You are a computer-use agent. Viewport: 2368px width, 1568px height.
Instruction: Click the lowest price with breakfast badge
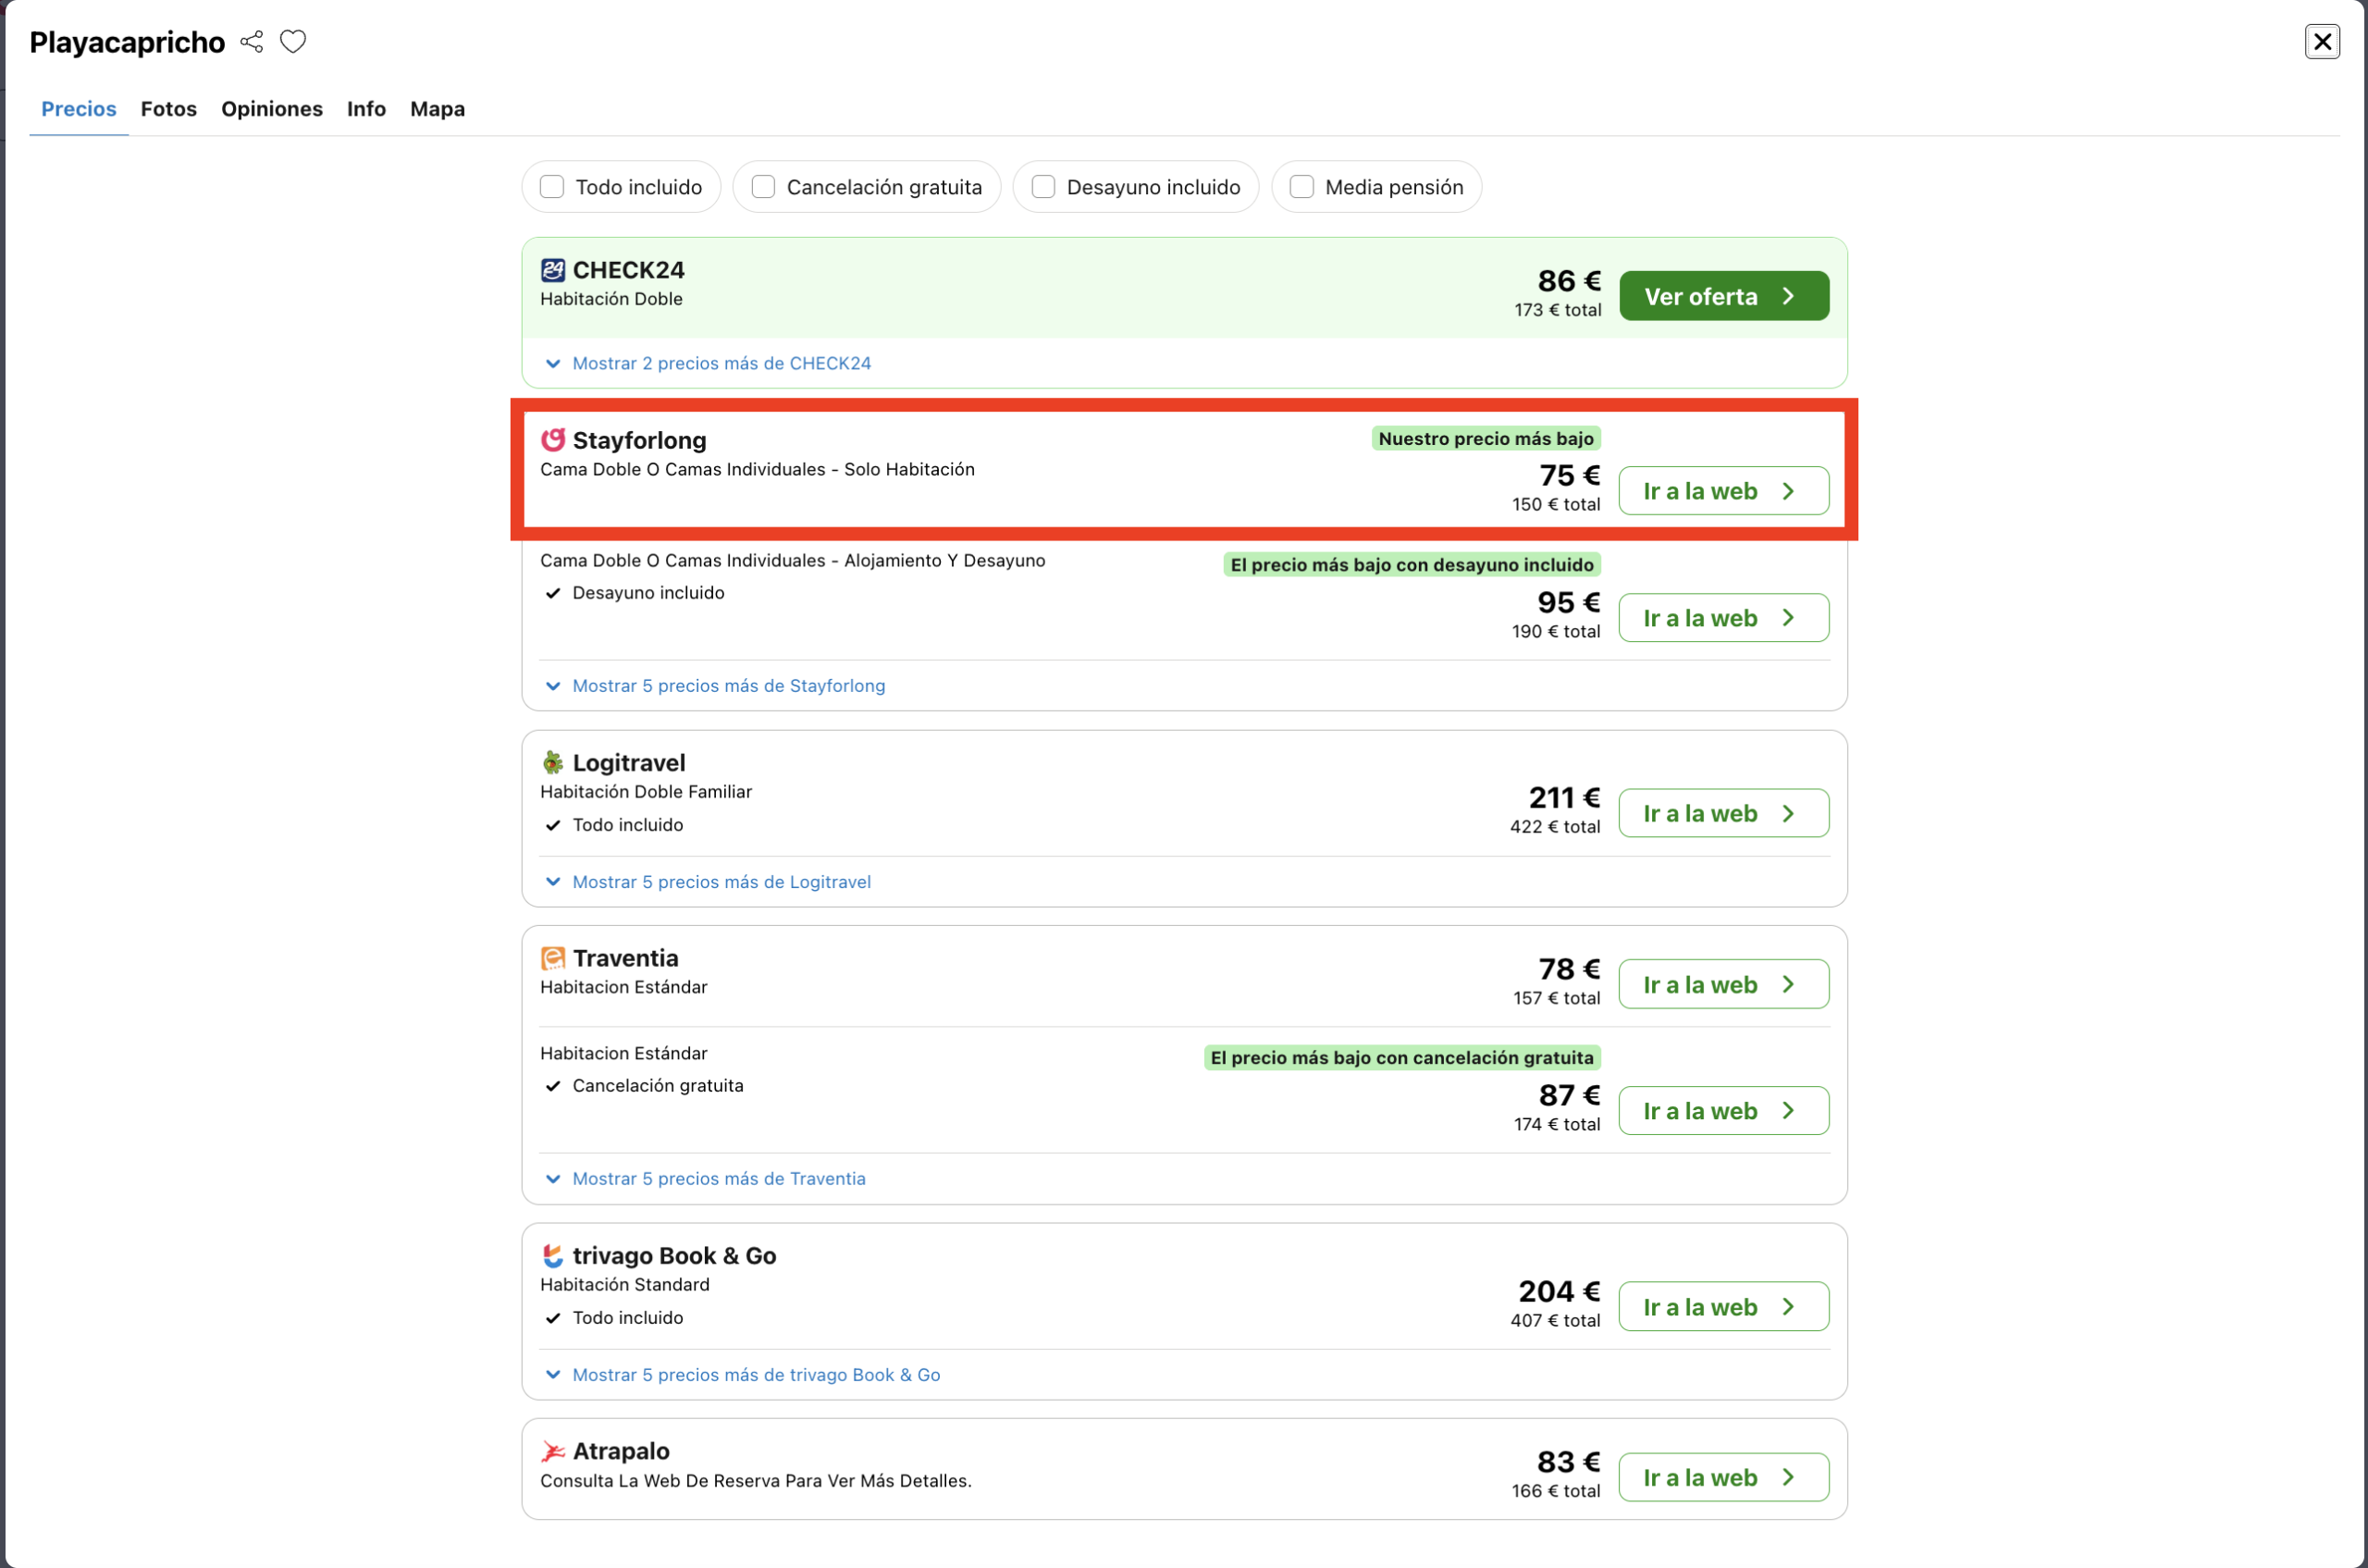click(1412, 565)
